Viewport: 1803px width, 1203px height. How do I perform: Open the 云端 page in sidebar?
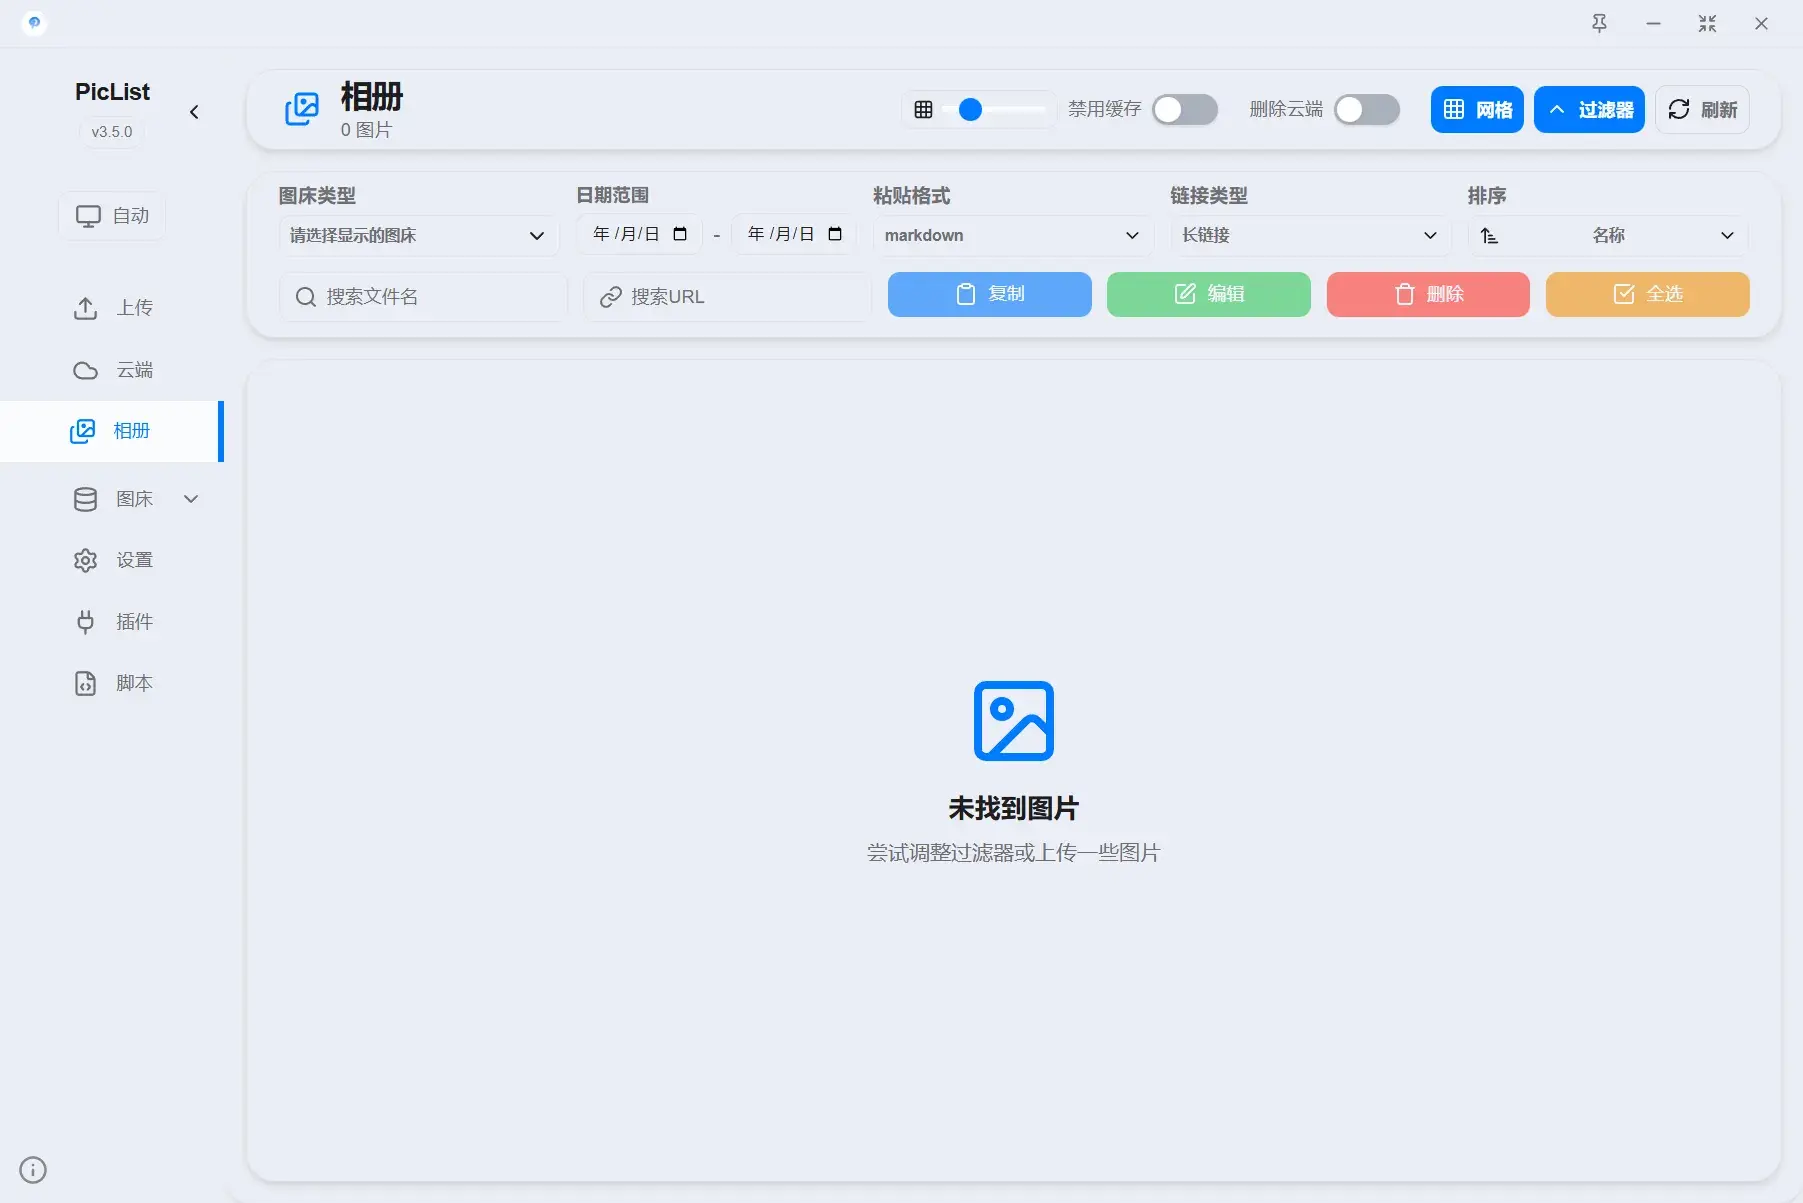pos(113,370)
